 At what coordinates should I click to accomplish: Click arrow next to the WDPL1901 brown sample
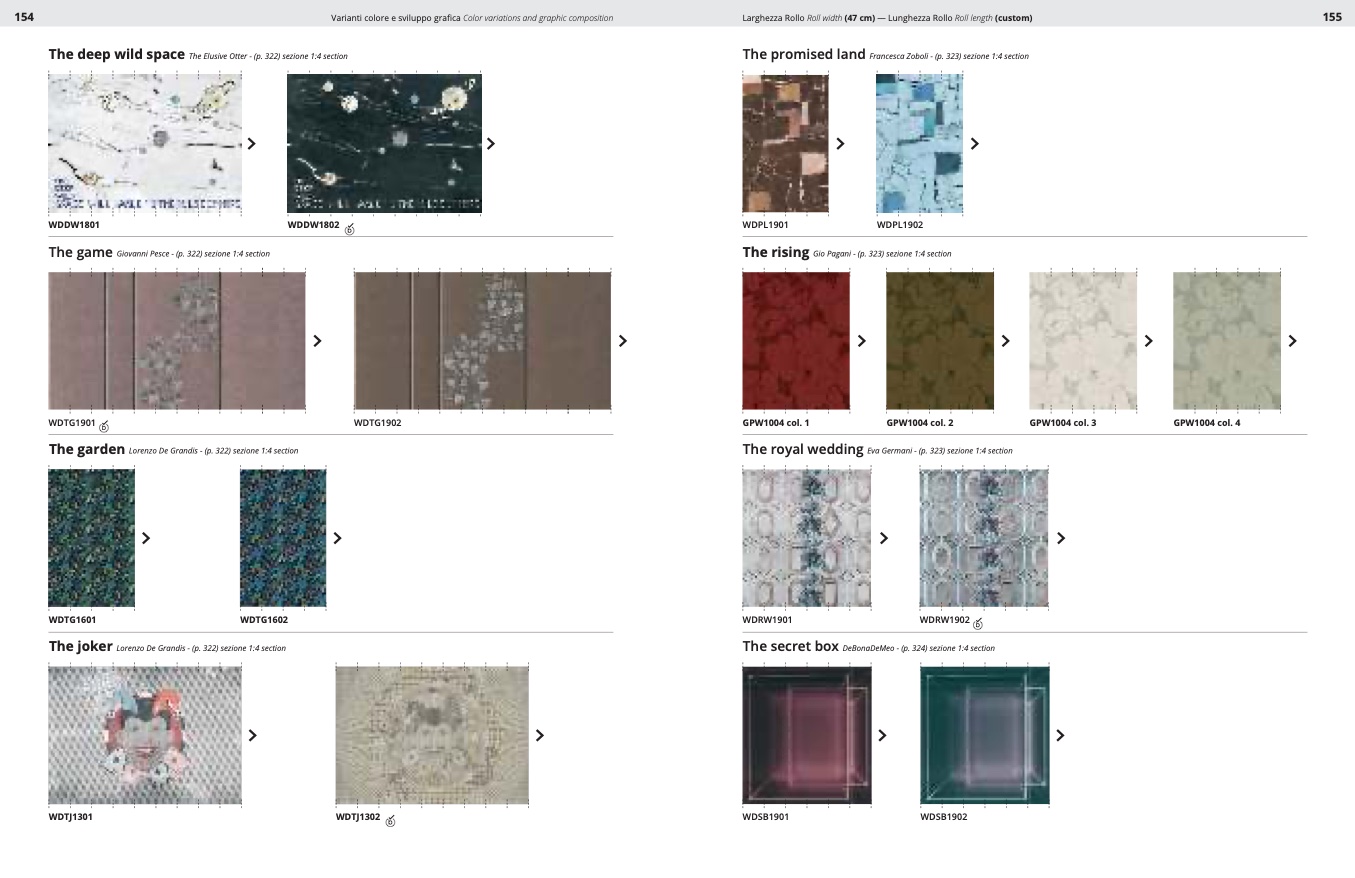click(x=840, y=144)
